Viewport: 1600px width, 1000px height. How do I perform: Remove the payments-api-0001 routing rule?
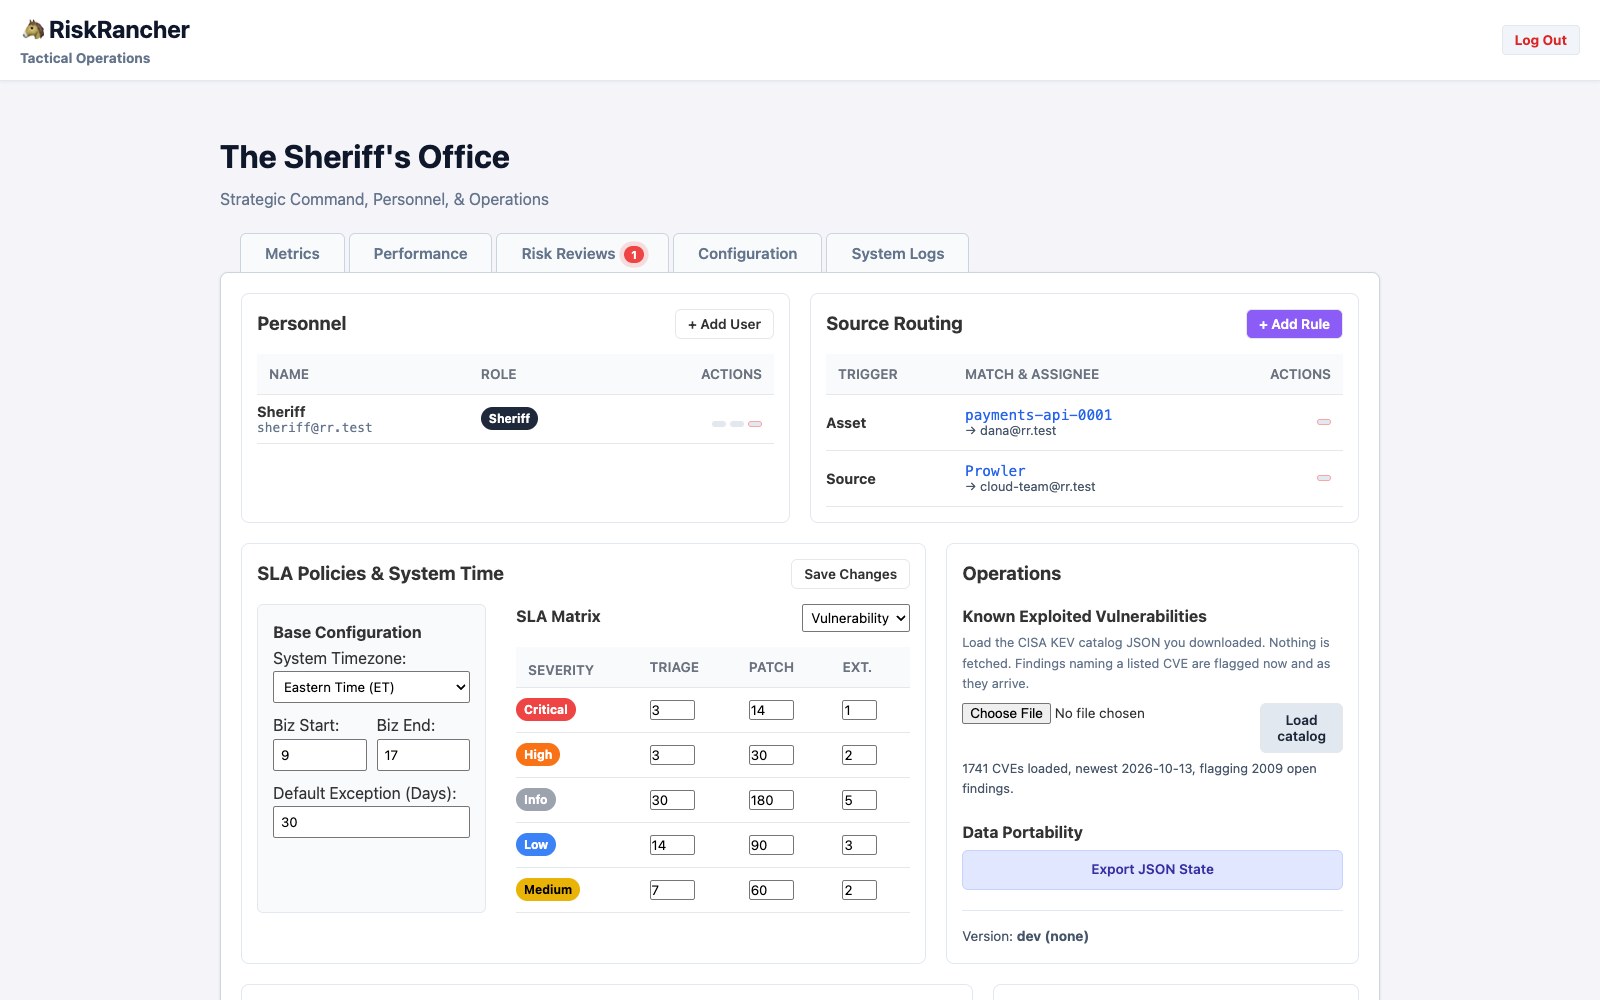point(1324,422)
